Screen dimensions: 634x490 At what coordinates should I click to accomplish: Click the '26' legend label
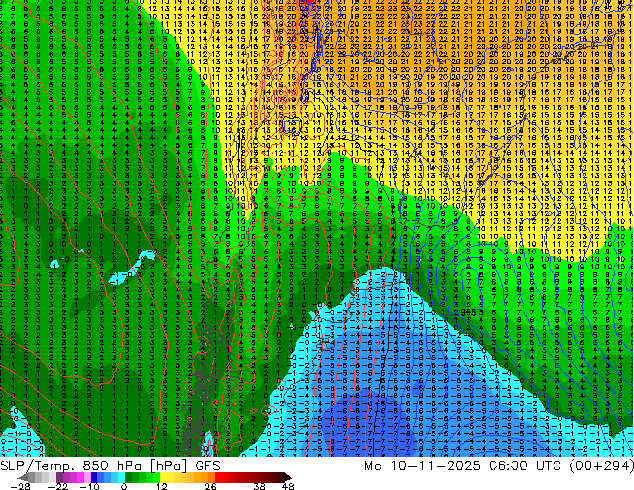point(210,486)
